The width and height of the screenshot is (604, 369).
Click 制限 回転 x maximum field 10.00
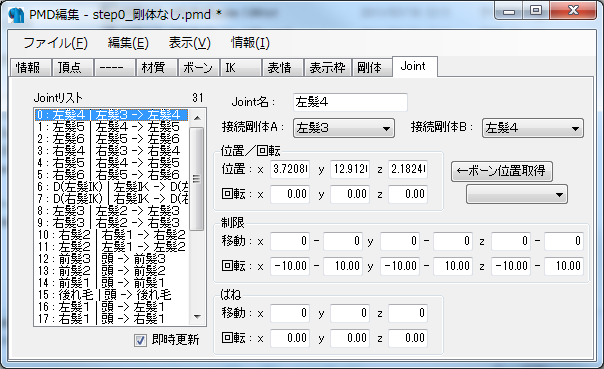coord(343,266)
